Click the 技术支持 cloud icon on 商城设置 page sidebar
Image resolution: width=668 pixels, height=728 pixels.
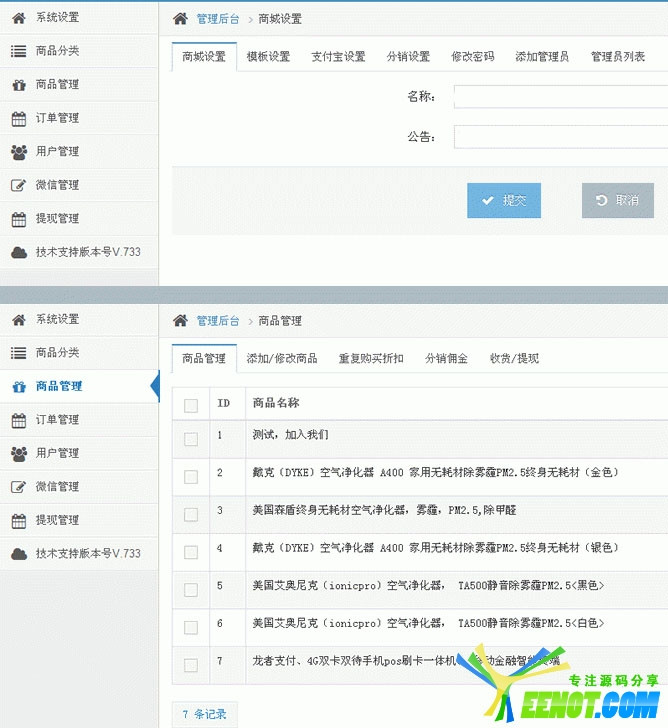[19, 253]
